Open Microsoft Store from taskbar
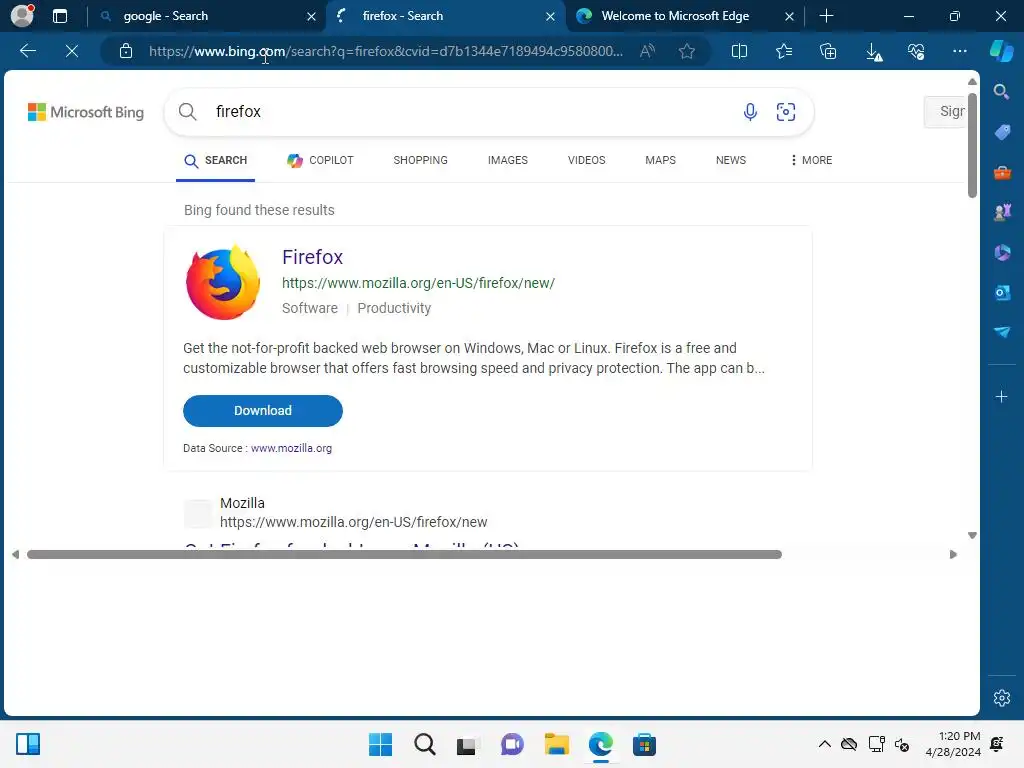The height and width of the screenshot is (768, 1024). click(x=644, y=744)
